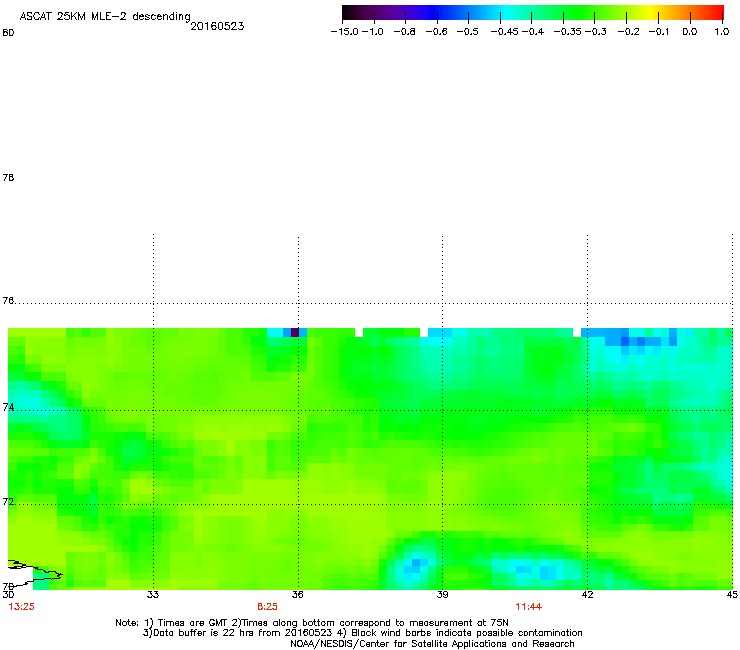Click the longitude axis label 45

pyautogui.click(x=732, y=595)
